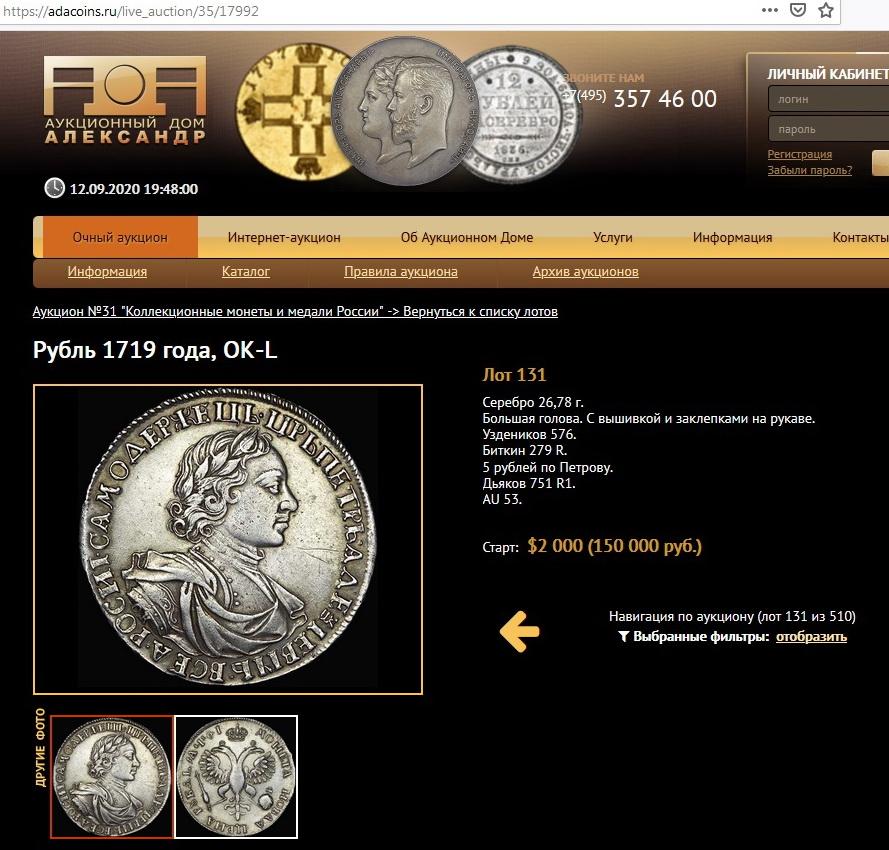Viewport: 889px width, 850px height.
Task: Open the browser page actions ellipsis menu
Action: [770, 10]
